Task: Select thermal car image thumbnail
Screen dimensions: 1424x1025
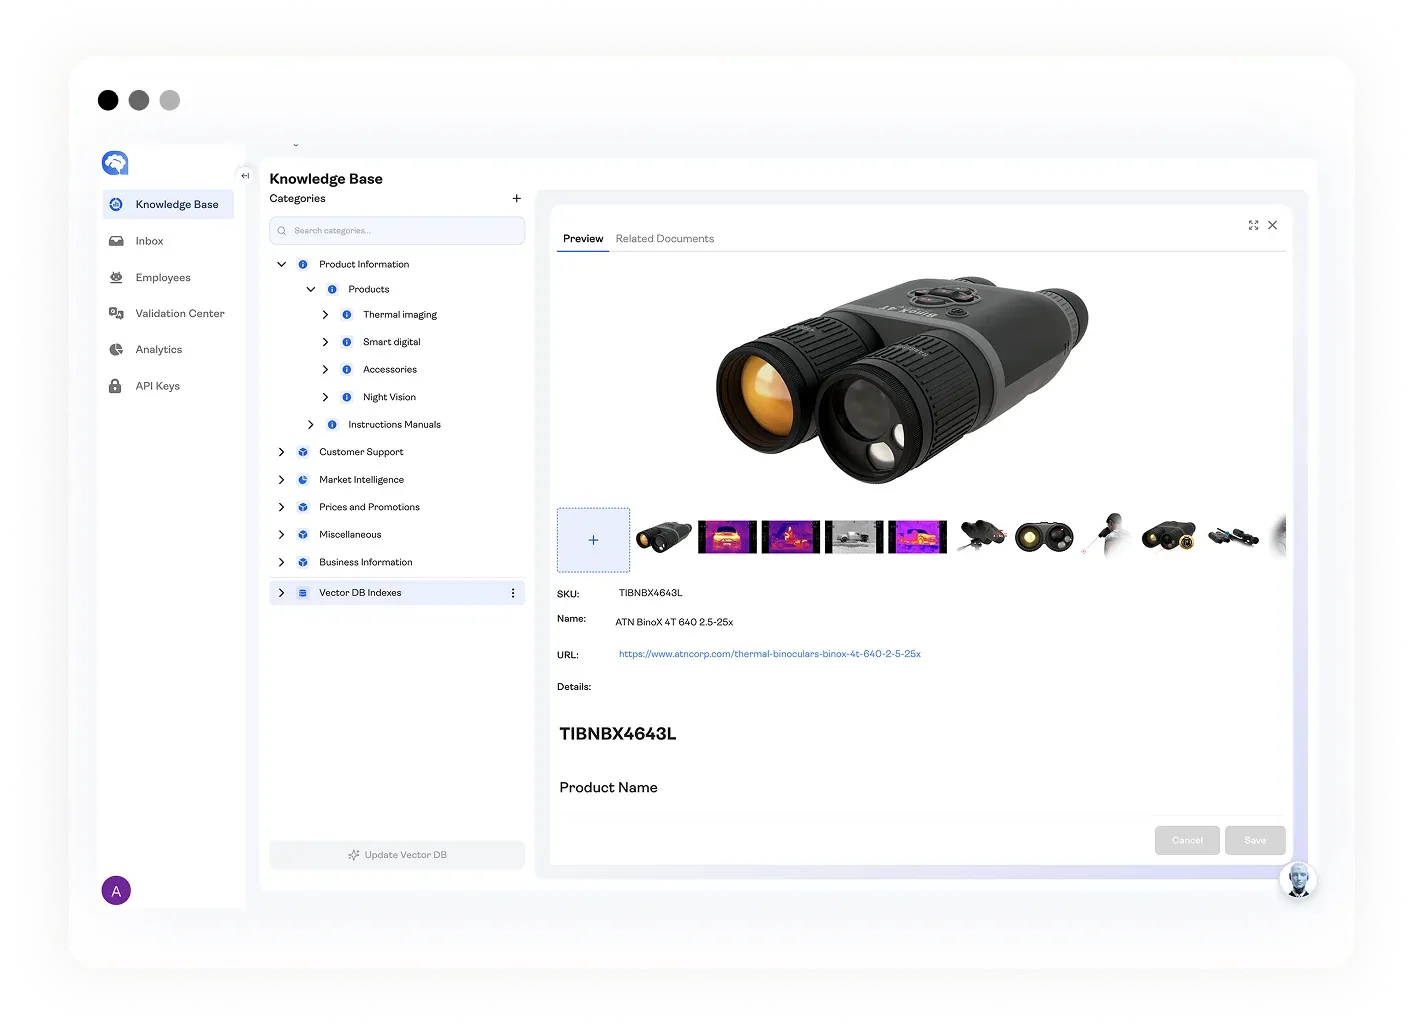Action: coord(727,537)
